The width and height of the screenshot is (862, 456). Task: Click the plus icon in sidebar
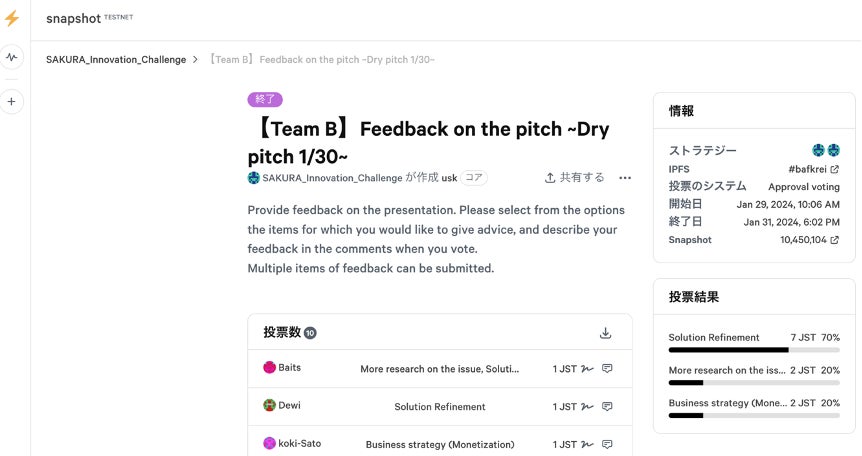click(x=12, y=101)
